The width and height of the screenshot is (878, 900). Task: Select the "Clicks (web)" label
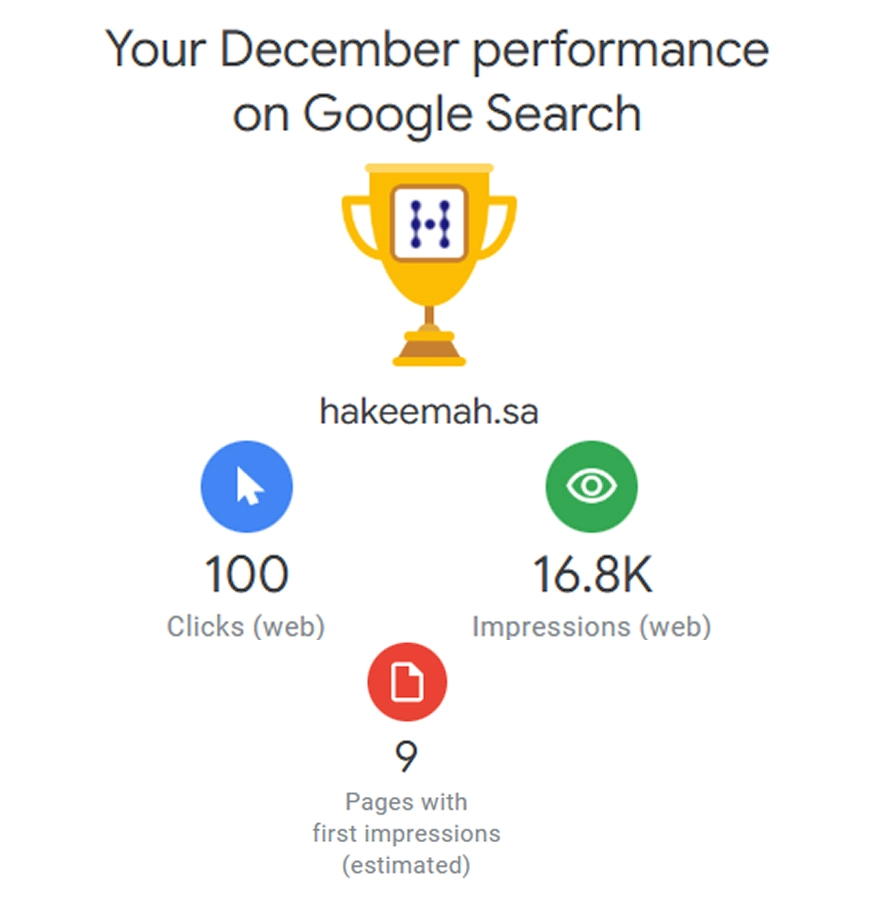tap(246, 627)
